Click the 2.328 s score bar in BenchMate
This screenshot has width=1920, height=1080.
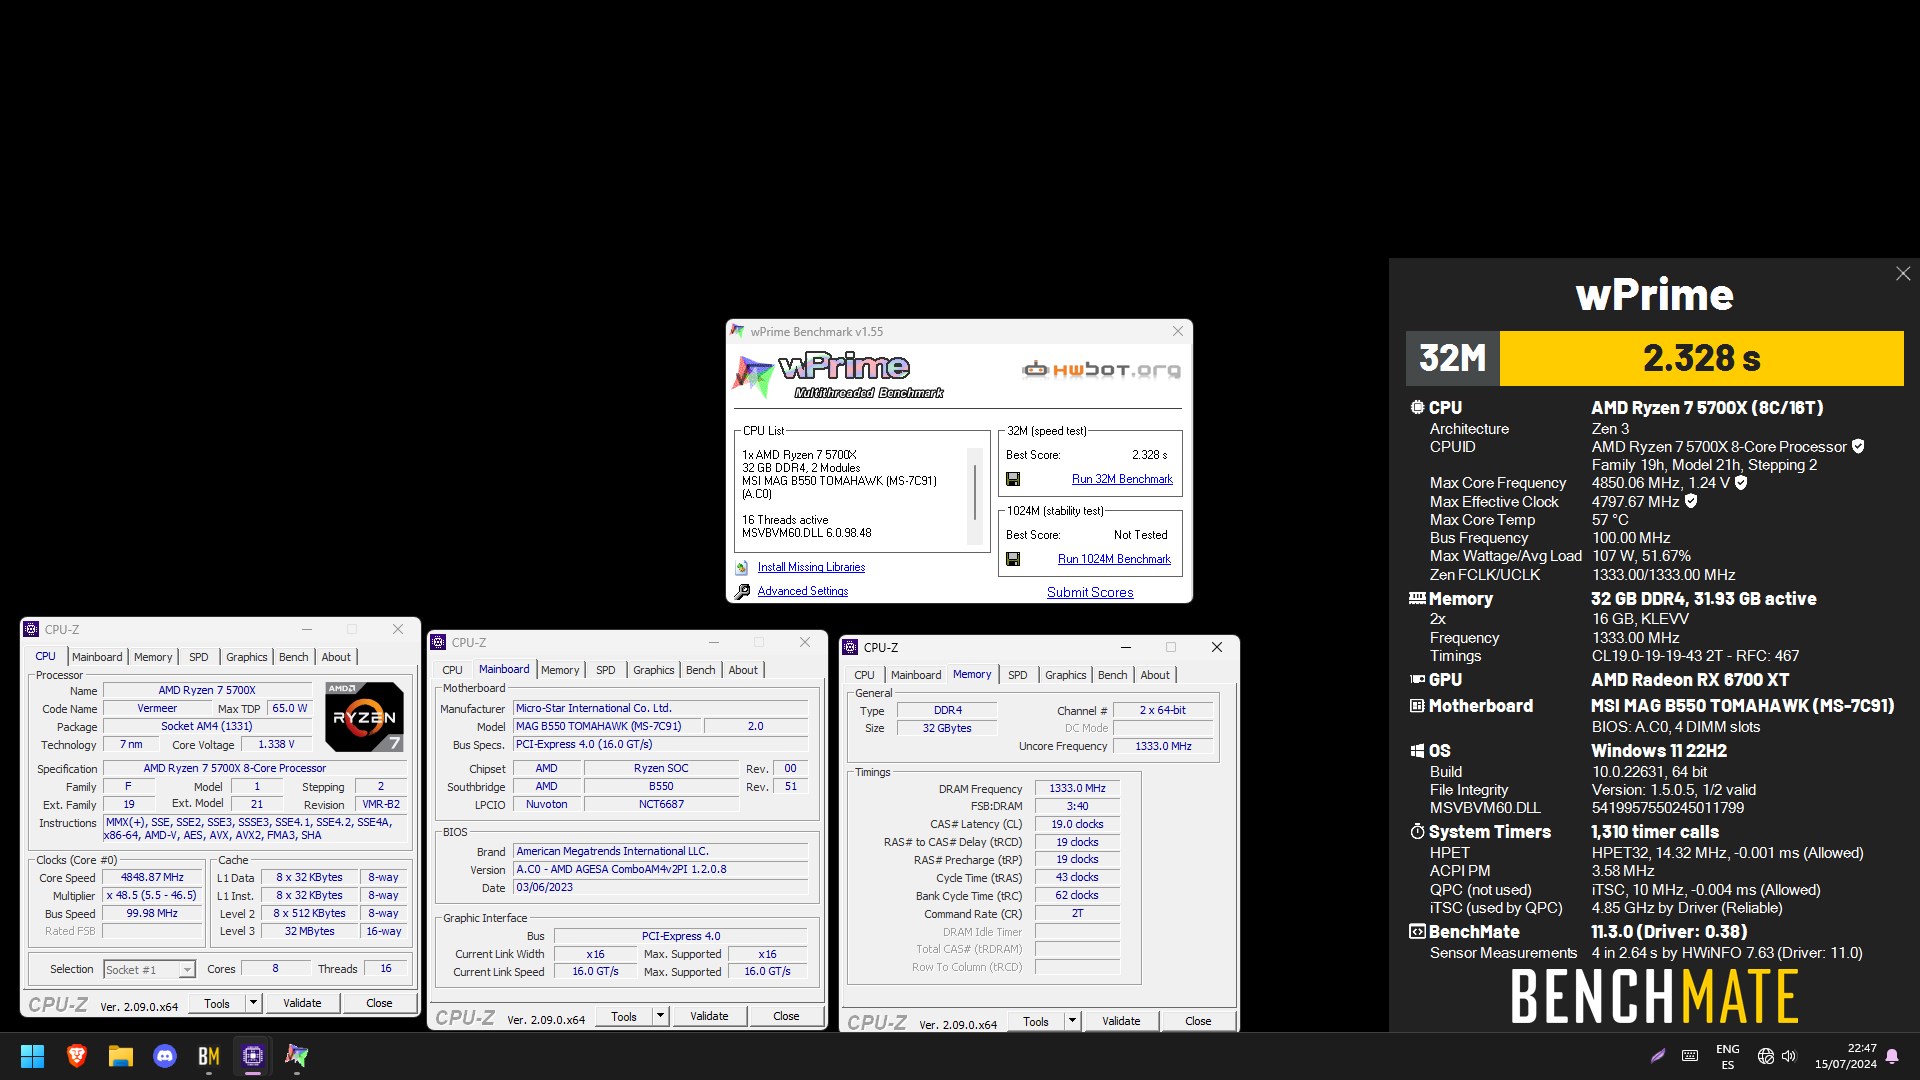[x=1701, y=358]
